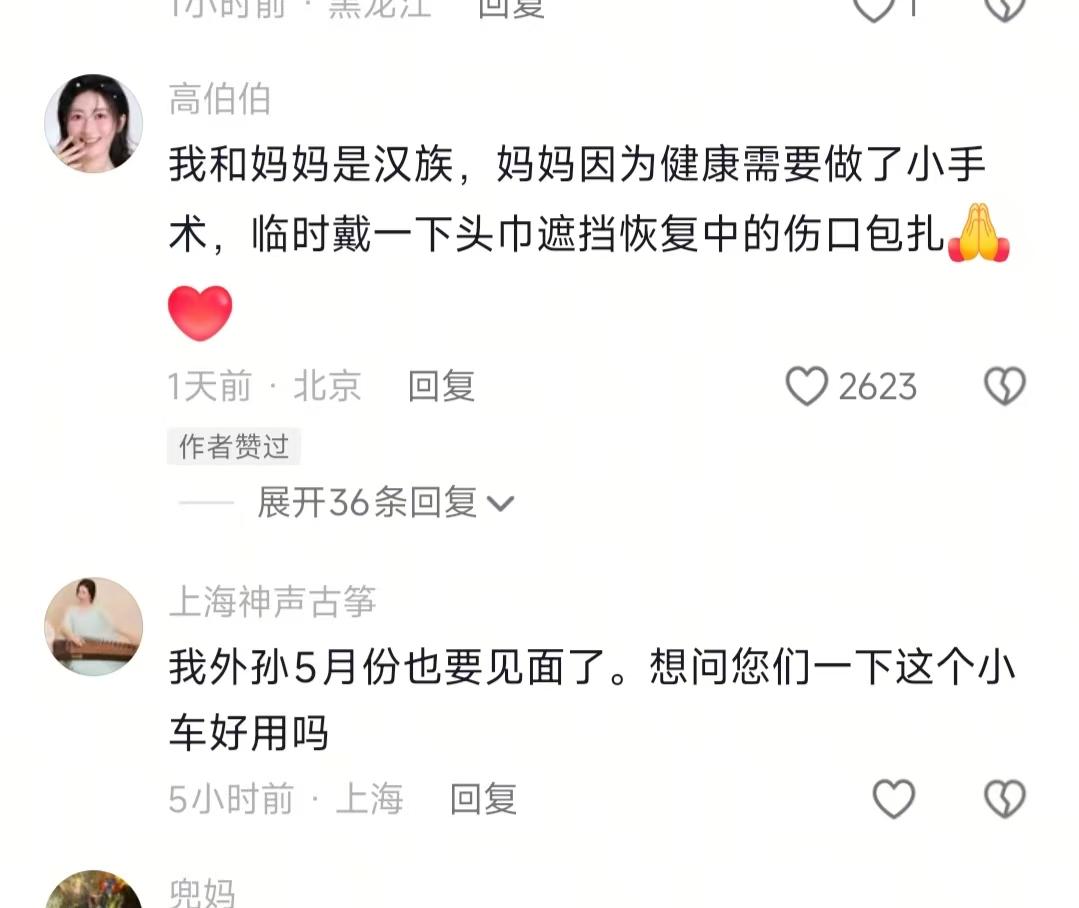The height and width of the screenshot is (908, 1079).
Task: Dislike 高伯伯's comment with broken heart
Action: [1005, 386]
